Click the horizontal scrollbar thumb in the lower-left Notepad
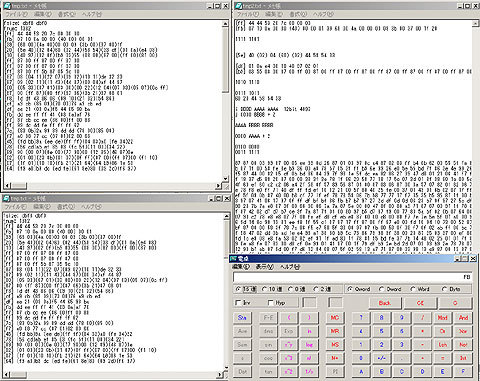Viewport: 480px width, 381px height. [x=18, y=375]
